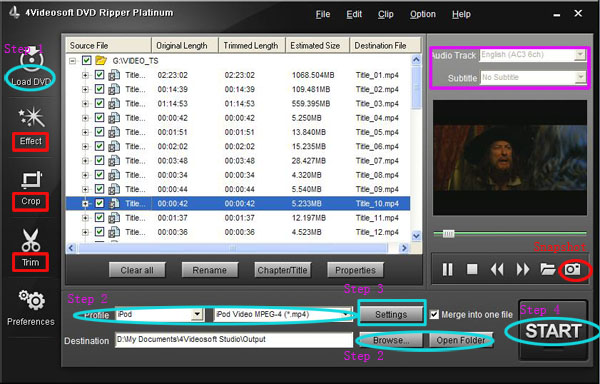This screenshot has width=600, height=384.
Task: Open the Clip menu
Action: 386,14
